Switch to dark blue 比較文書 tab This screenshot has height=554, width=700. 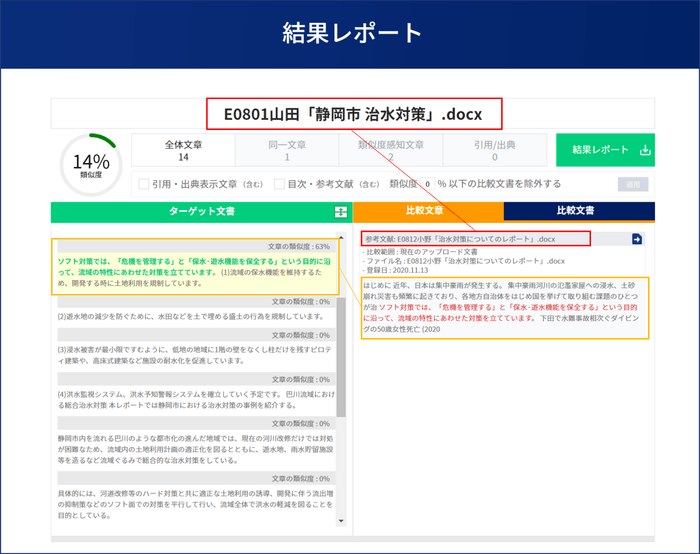pyautogui.click(x=579, y=211)
